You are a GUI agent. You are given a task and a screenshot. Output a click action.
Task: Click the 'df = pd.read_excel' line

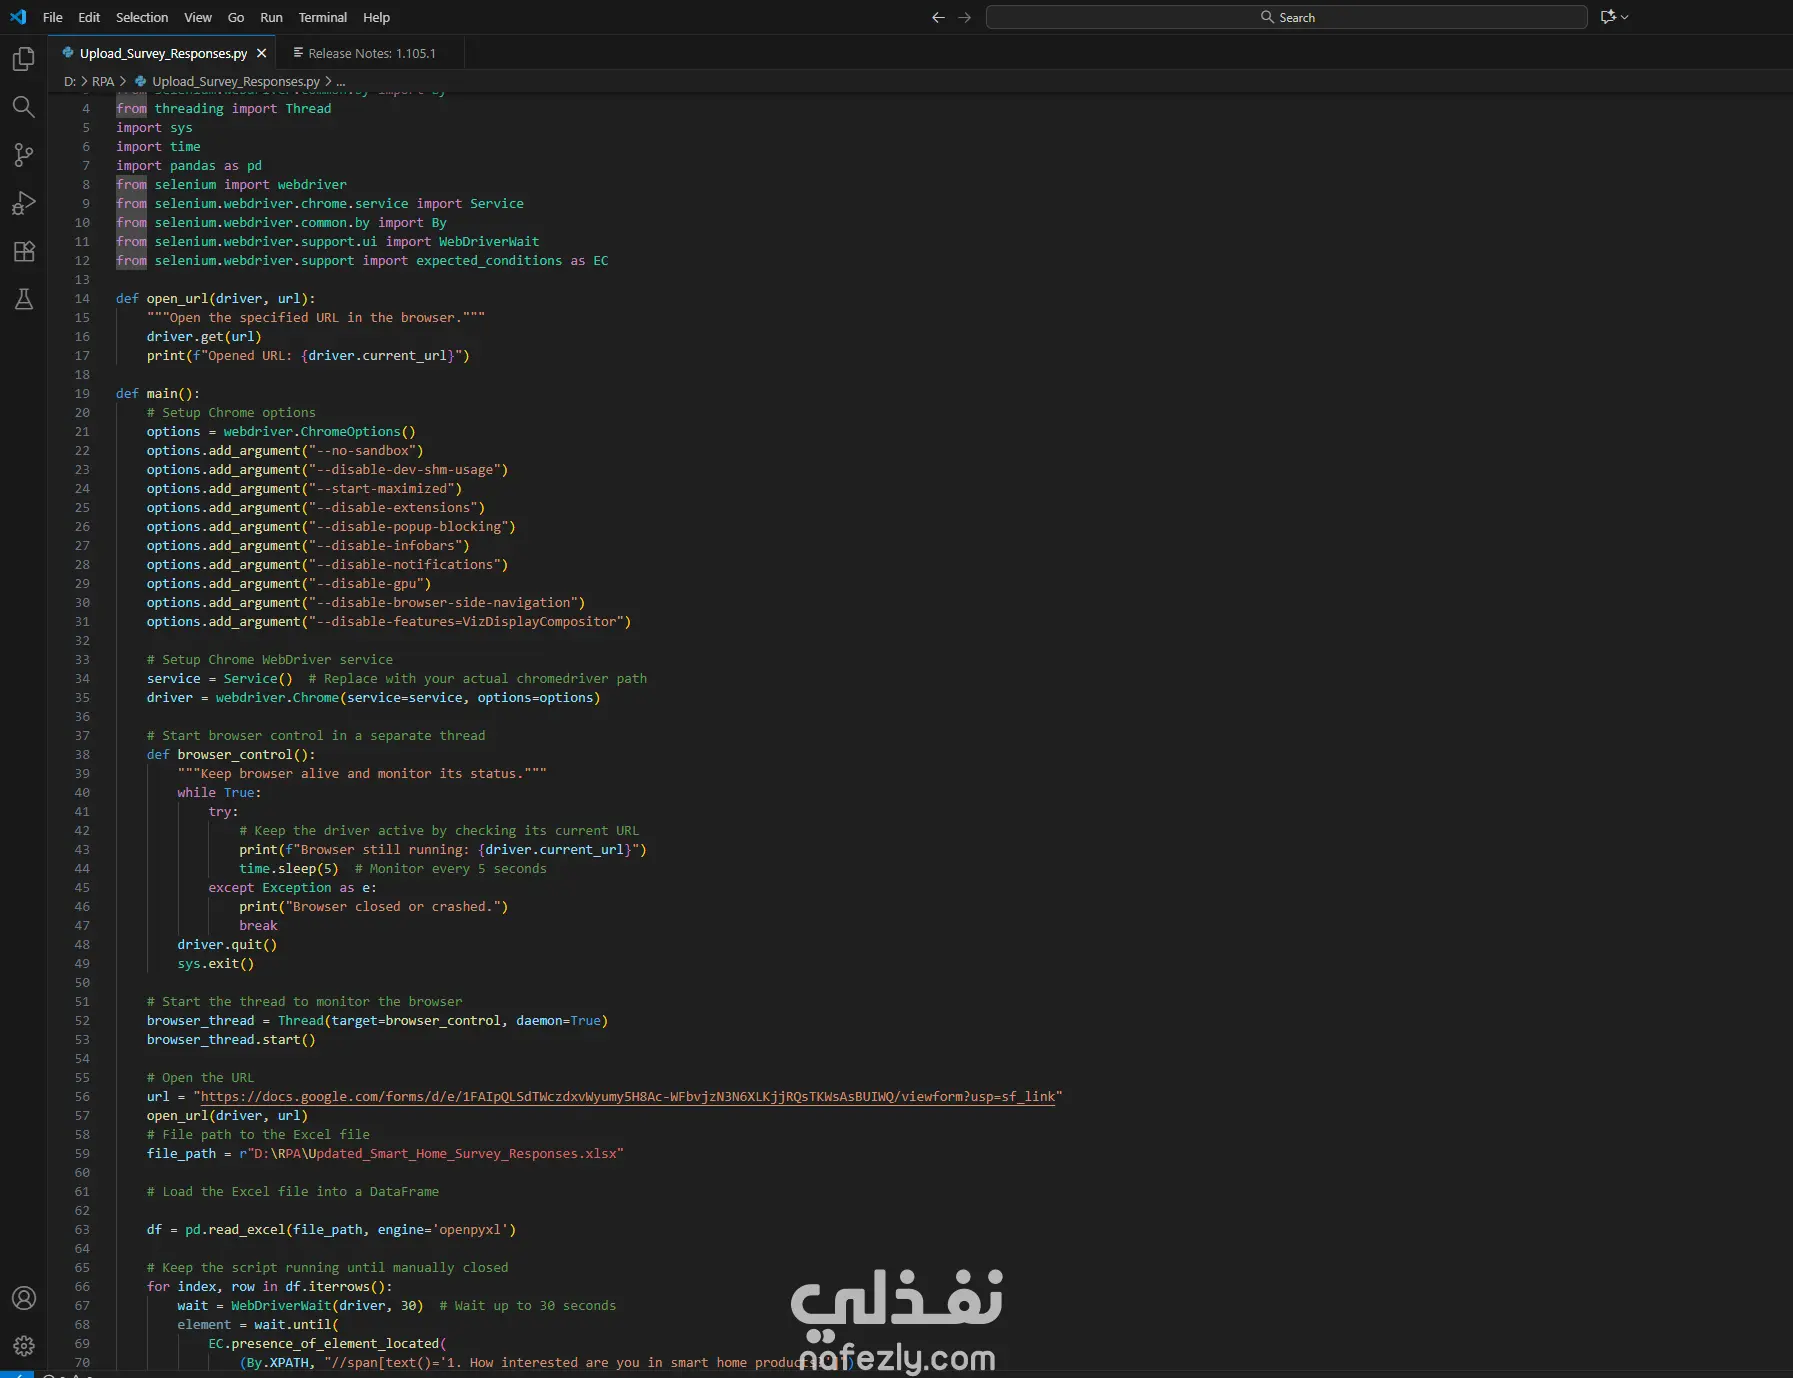(x=332, y=1229)
